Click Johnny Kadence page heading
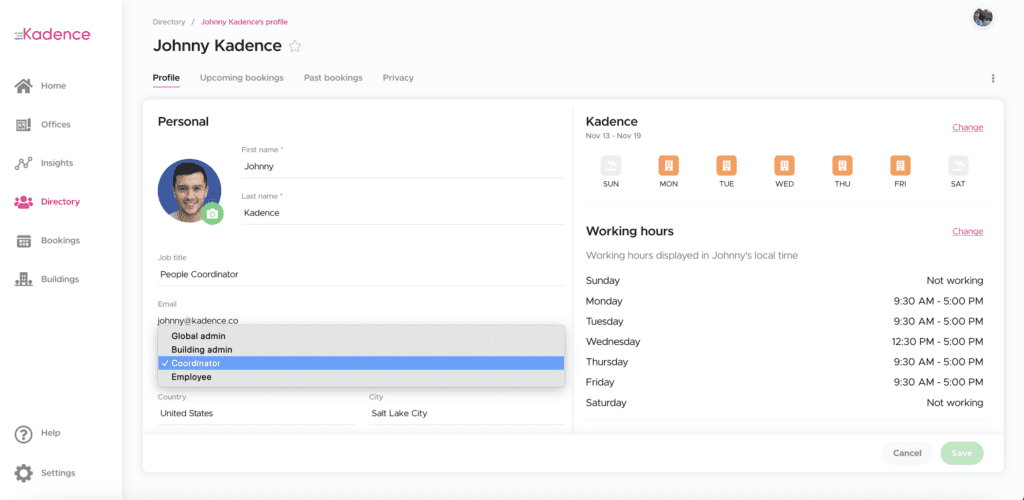Image resolution: width=1024 pixels, height=500 pixels. click(x=217, y=46)
